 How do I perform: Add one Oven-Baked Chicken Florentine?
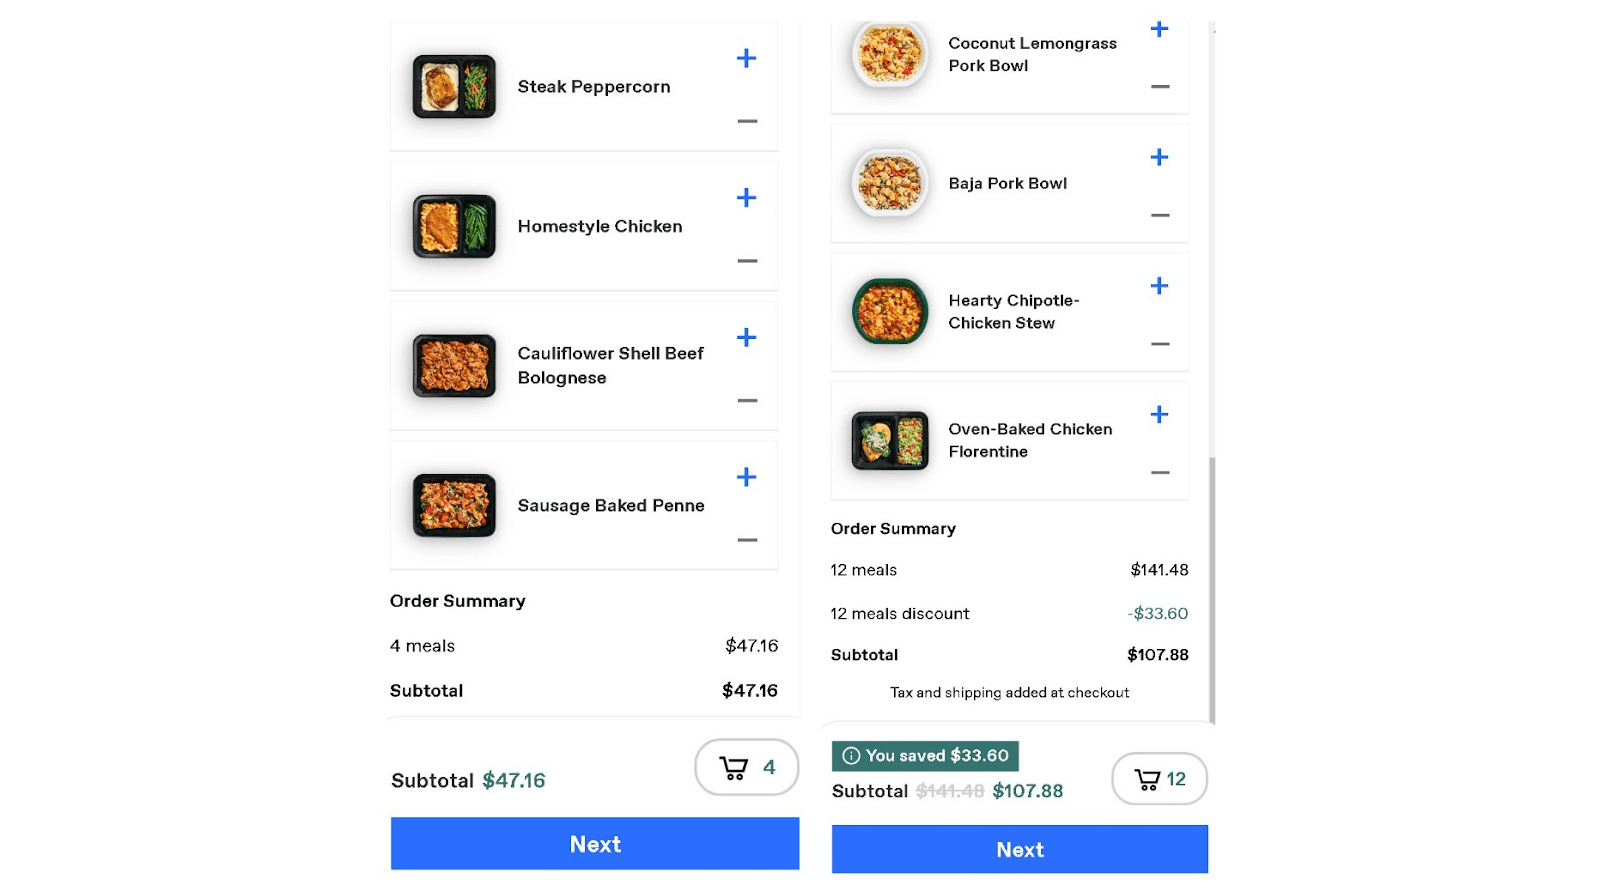(x=1159, y=414)
